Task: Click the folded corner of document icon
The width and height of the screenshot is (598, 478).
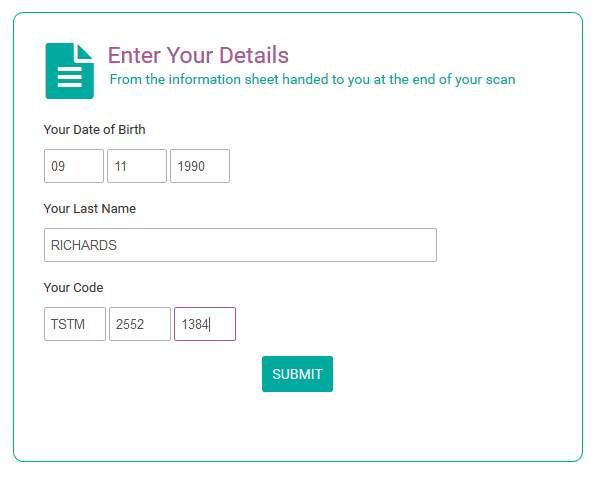Action: click(x=85, y=52)
